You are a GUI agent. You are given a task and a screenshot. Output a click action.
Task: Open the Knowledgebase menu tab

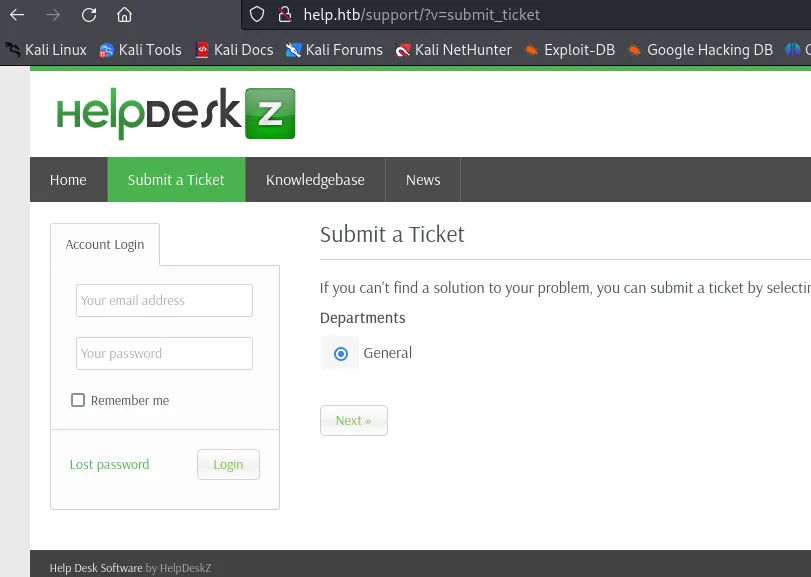coord(315,179)
